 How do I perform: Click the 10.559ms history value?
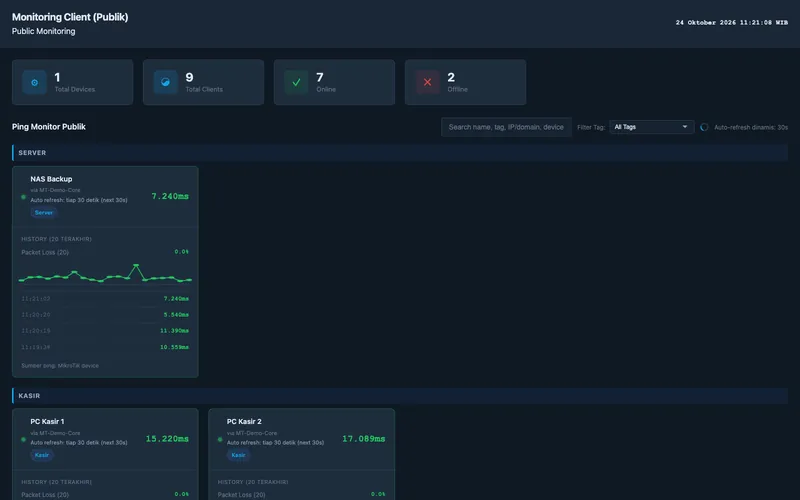pyautogui.click(x=174, y=347)
